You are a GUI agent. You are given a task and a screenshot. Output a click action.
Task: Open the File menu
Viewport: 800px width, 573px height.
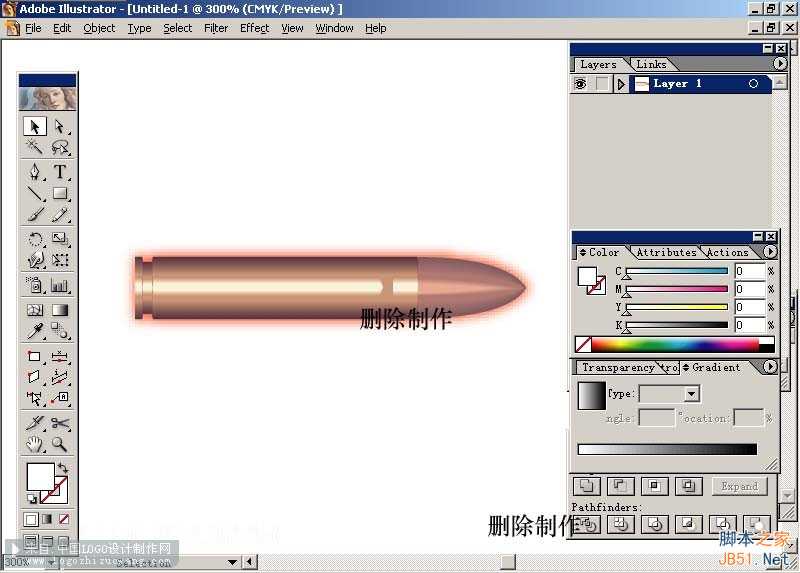click(x=33, y=28)
